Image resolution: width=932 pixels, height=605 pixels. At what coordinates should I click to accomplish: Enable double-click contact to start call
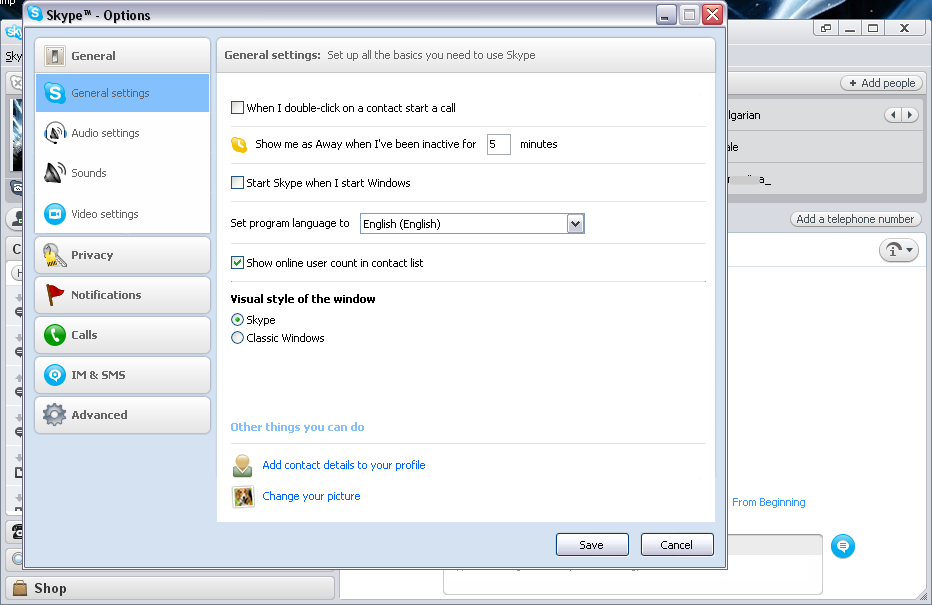[x=238, y=108]
